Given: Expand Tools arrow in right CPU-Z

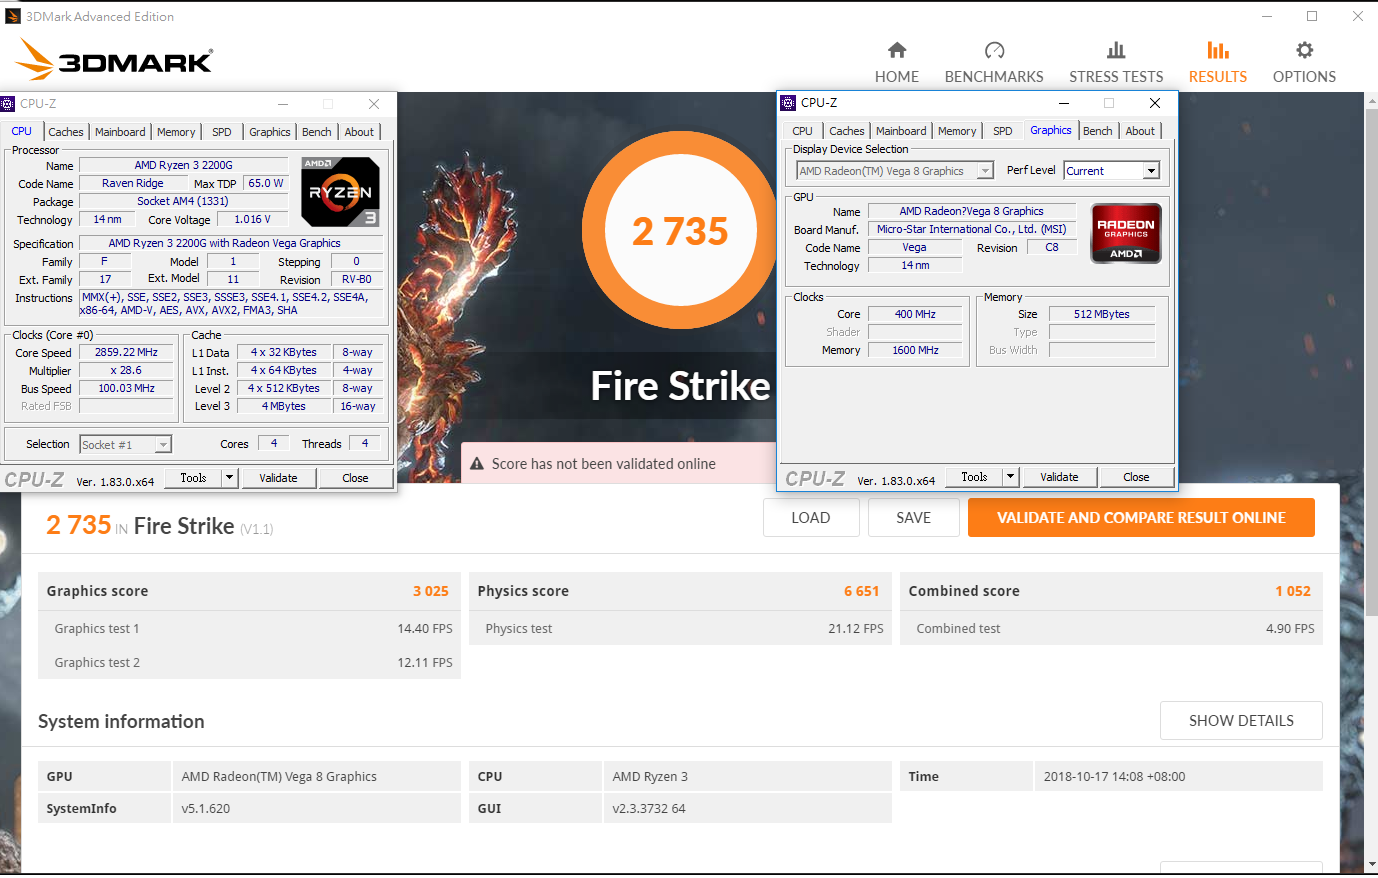Looking at the screenshot, I should tap(1010, 477).
